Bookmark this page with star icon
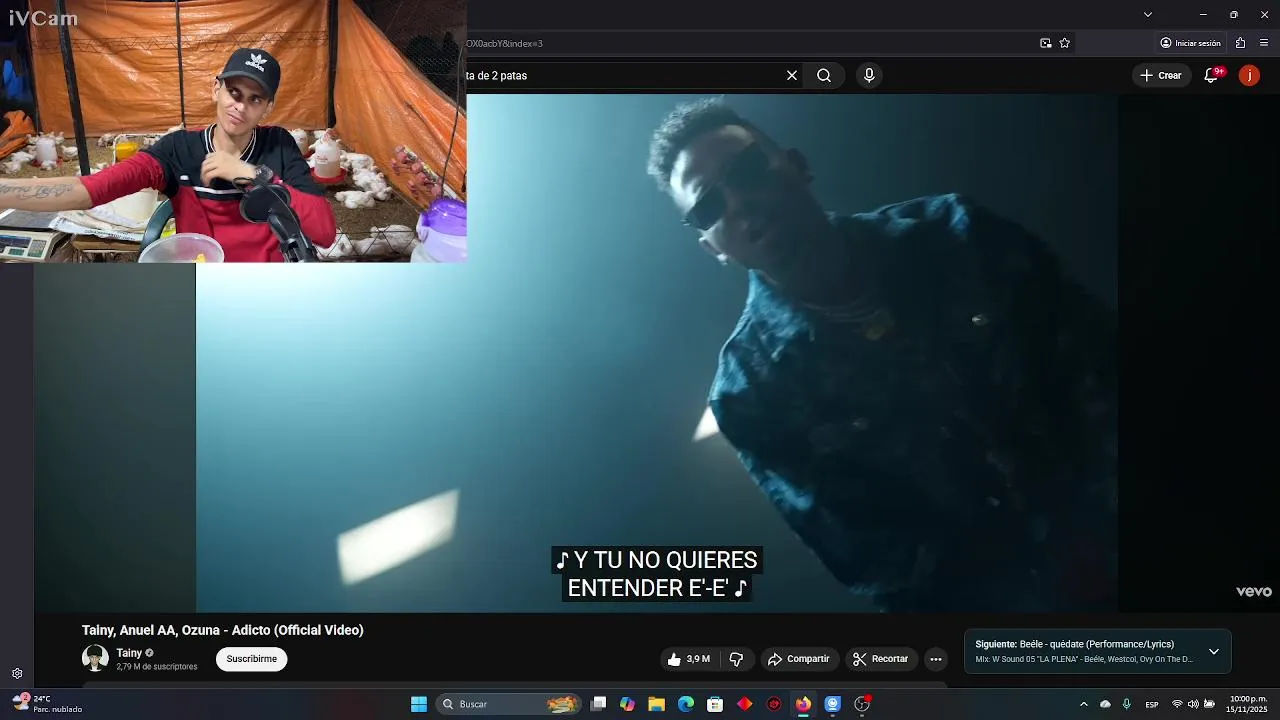The height and width of the screenshot is (720, 1280). click(x=1065, y=43)
